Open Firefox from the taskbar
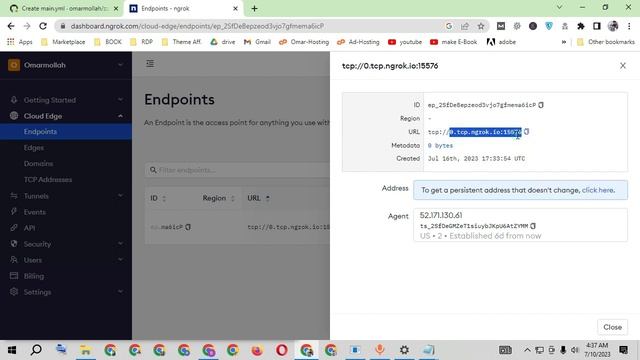Viewport: 640px width, 360px height. pyautogui.click(x=257, y=350)
